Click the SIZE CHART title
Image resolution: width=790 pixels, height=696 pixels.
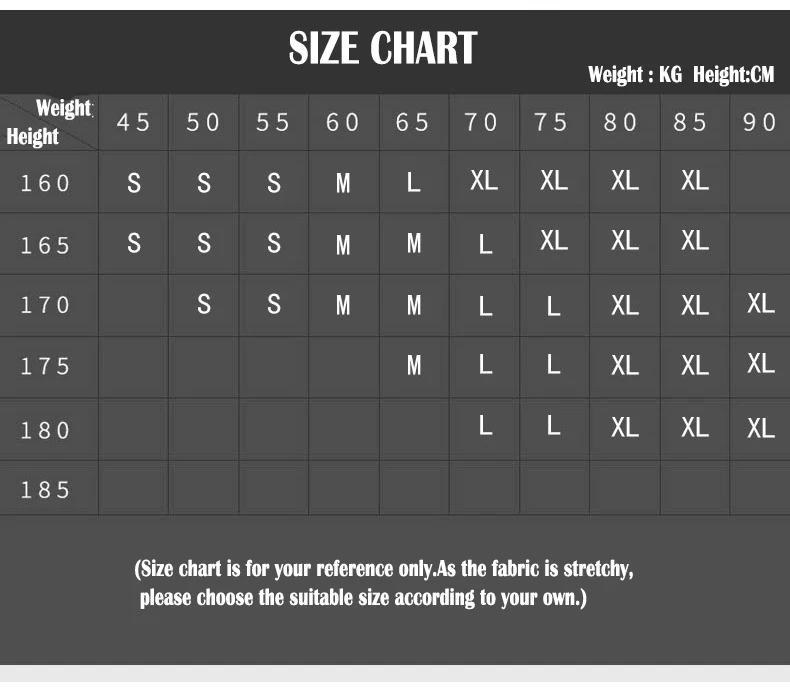point(383,48)
